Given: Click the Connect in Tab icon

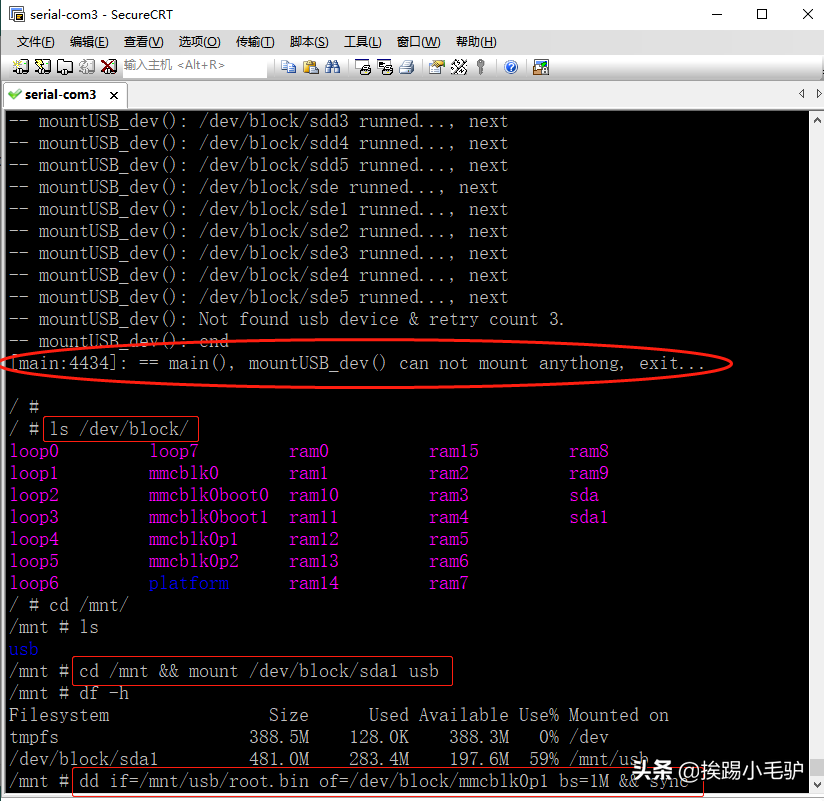Looking at the screenshot, I should pos(65,67).
